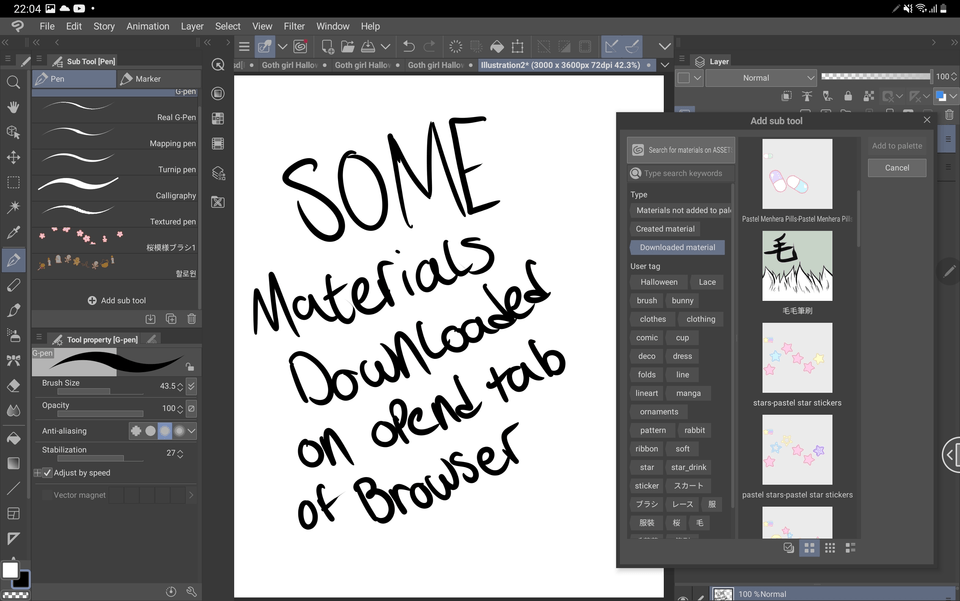Toggle the brush size lock icon in G-pen preview
The image size is (960, 601).
point(190,367)
